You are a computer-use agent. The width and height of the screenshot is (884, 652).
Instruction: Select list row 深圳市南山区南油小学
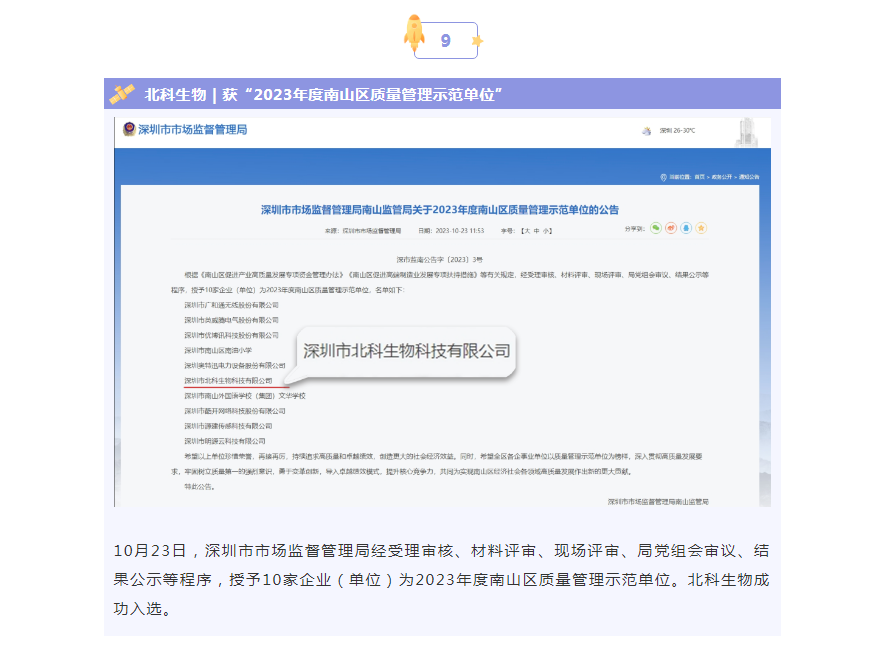(x=218, y=350)
